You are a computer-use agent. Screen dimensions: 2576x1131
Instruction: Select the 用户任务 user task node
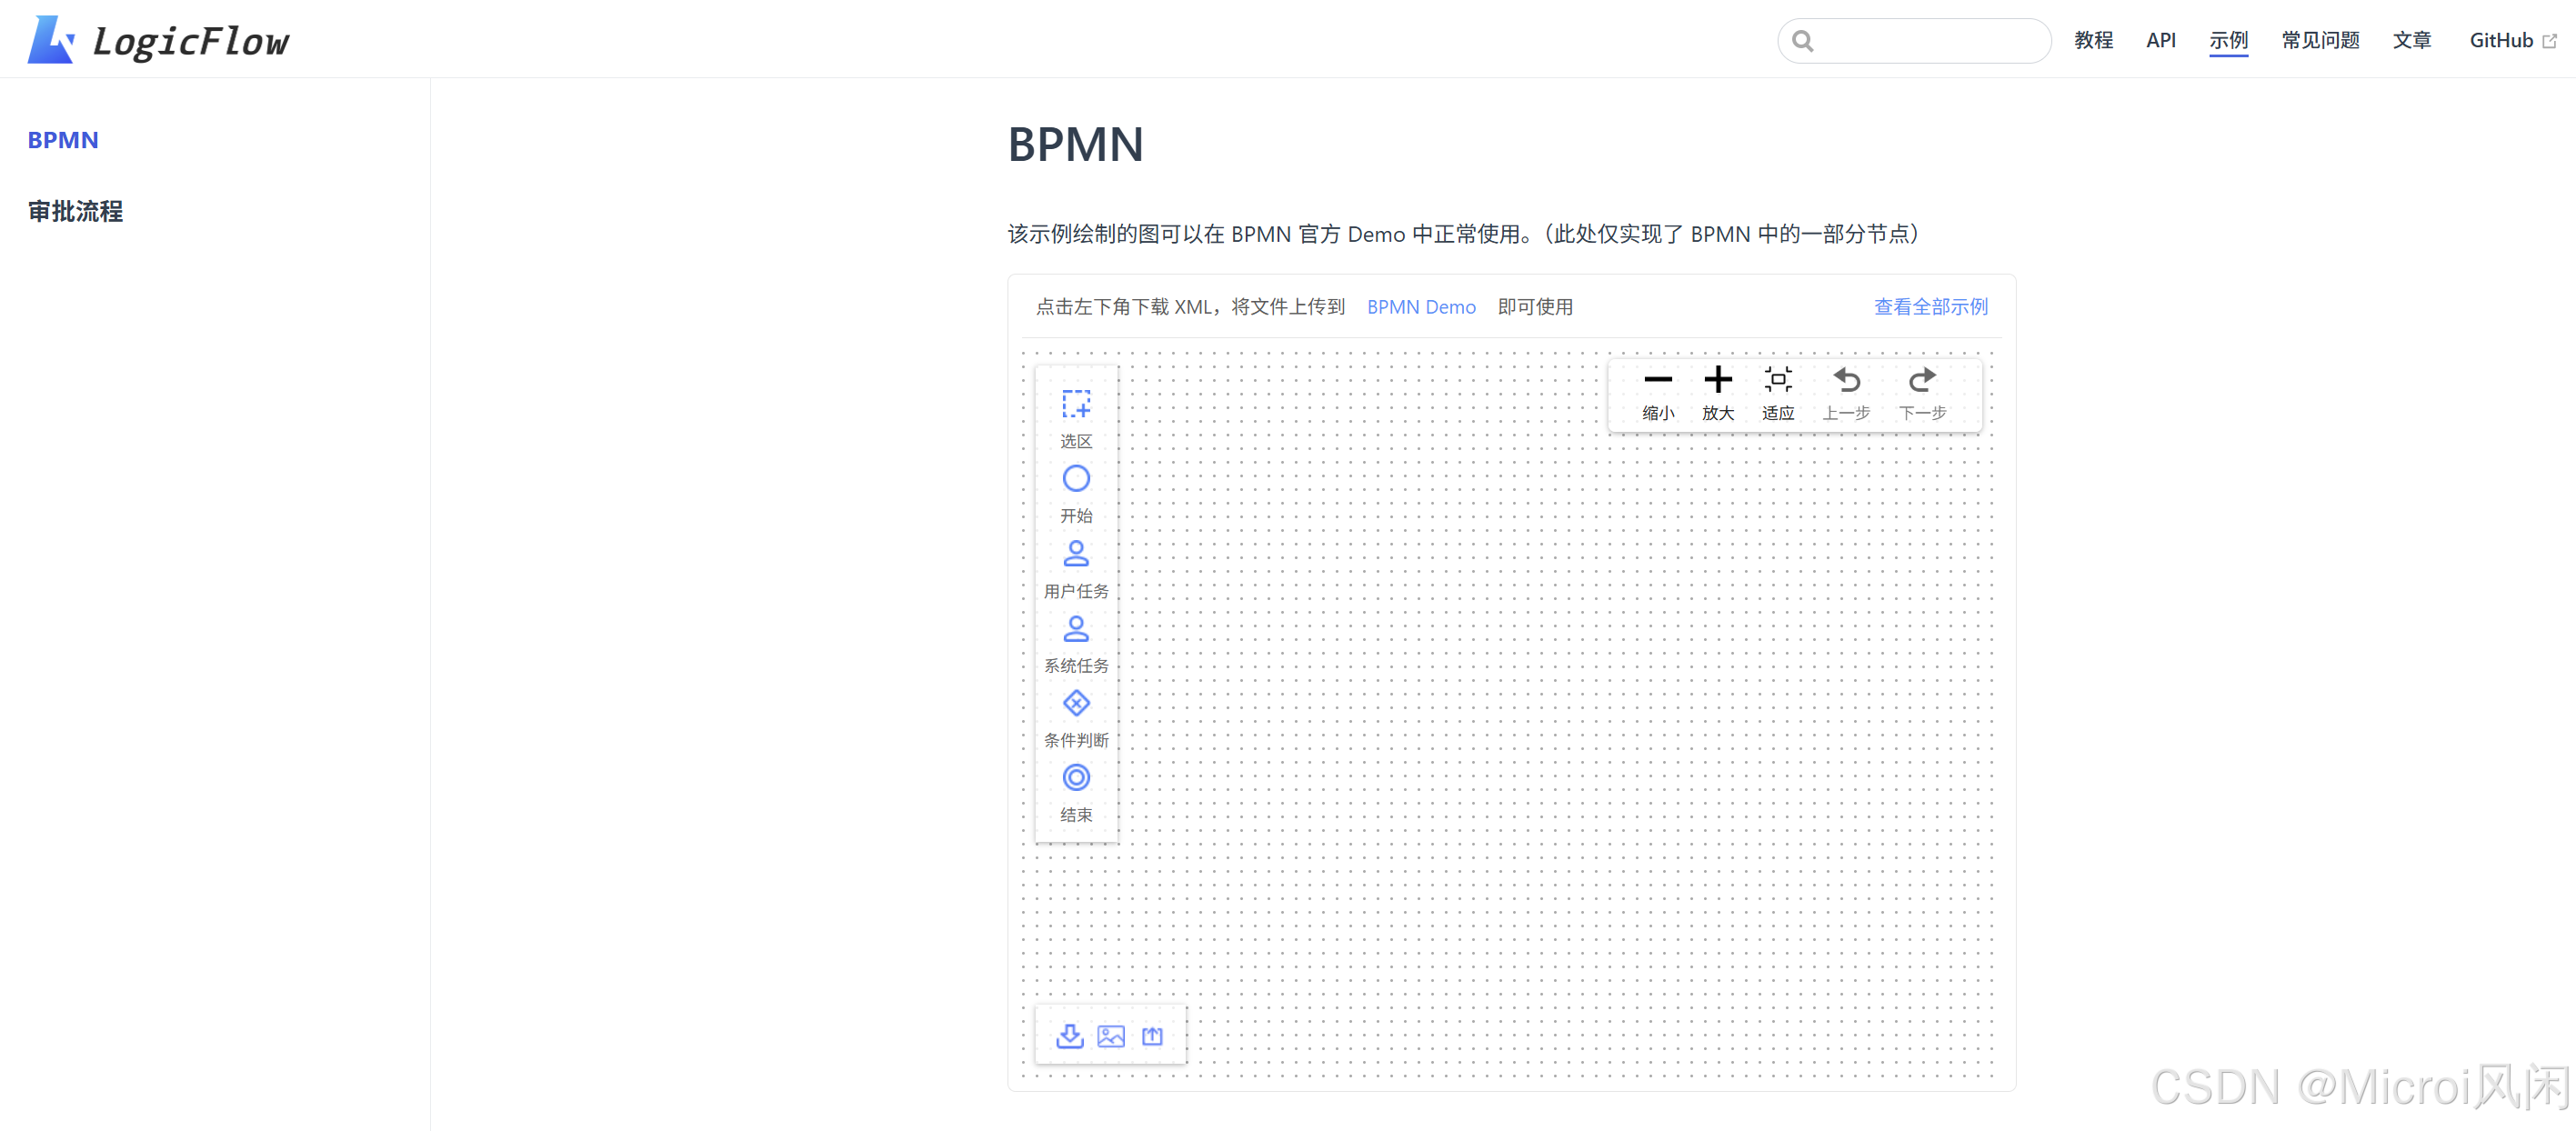(1075, 554)
